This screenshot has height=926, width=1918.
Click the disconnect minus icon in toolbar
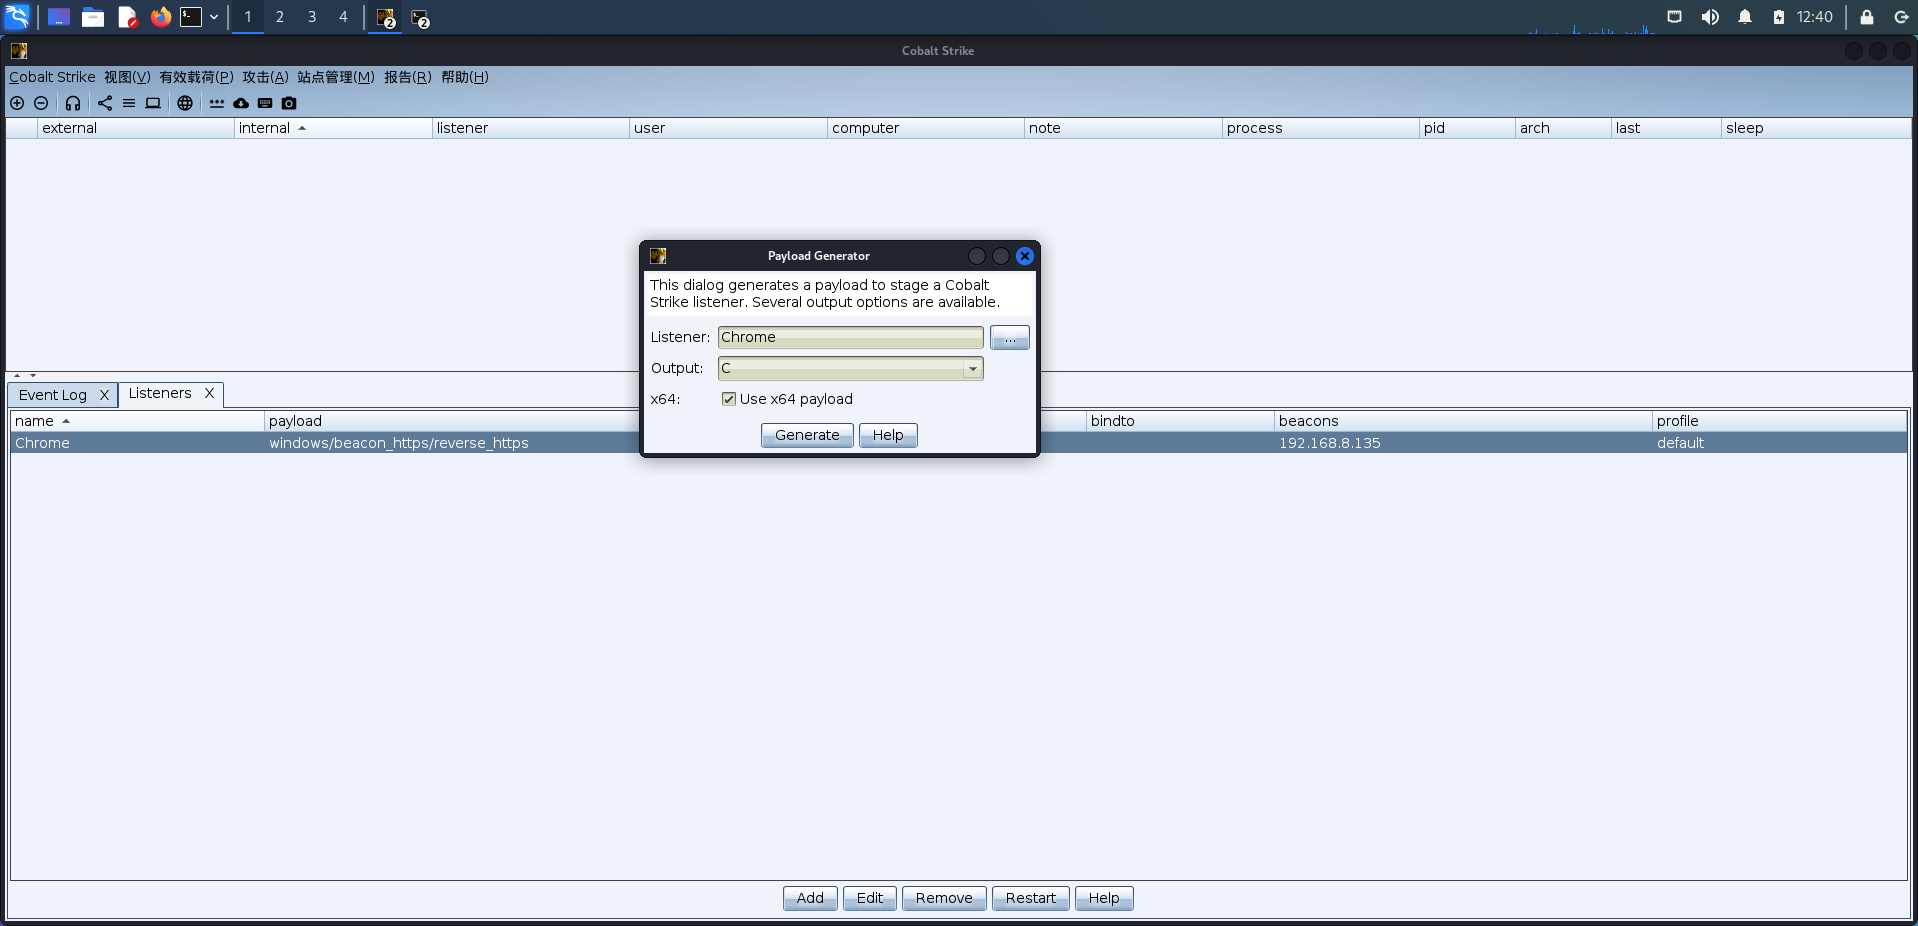tap(41, 103)
